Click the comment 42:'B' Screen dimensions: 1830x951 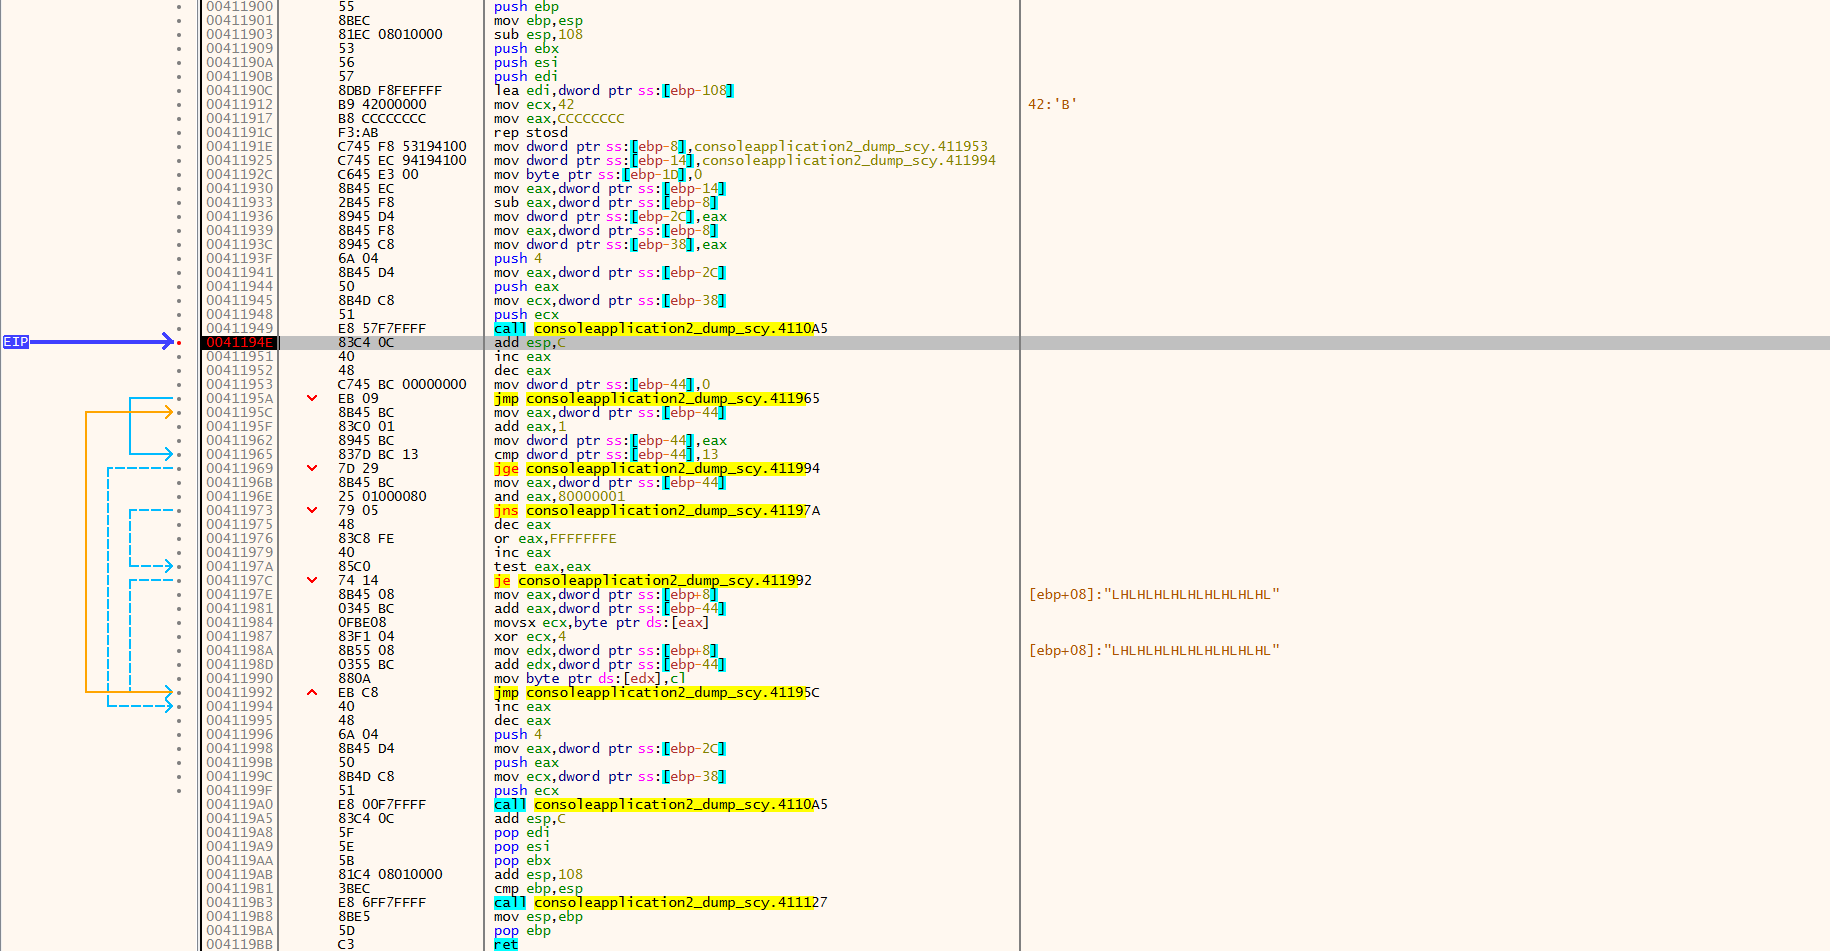(1052, 104)
